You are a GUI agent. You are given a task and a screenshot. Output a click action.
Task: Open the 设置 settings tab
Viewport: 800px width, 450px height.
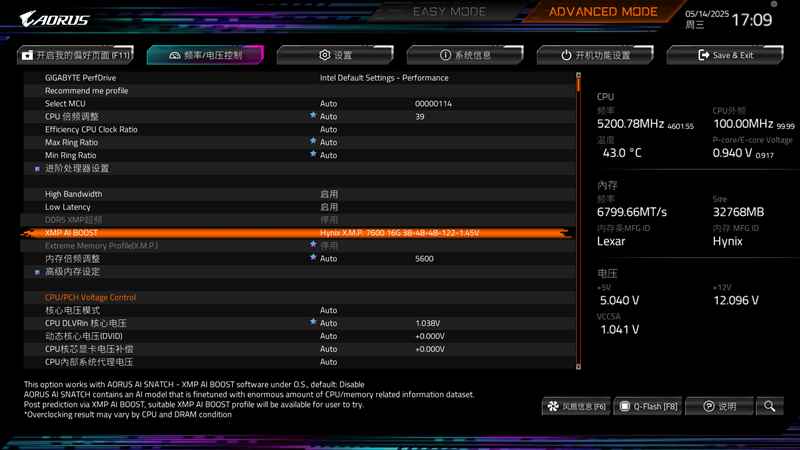click(x=335, y=55)
